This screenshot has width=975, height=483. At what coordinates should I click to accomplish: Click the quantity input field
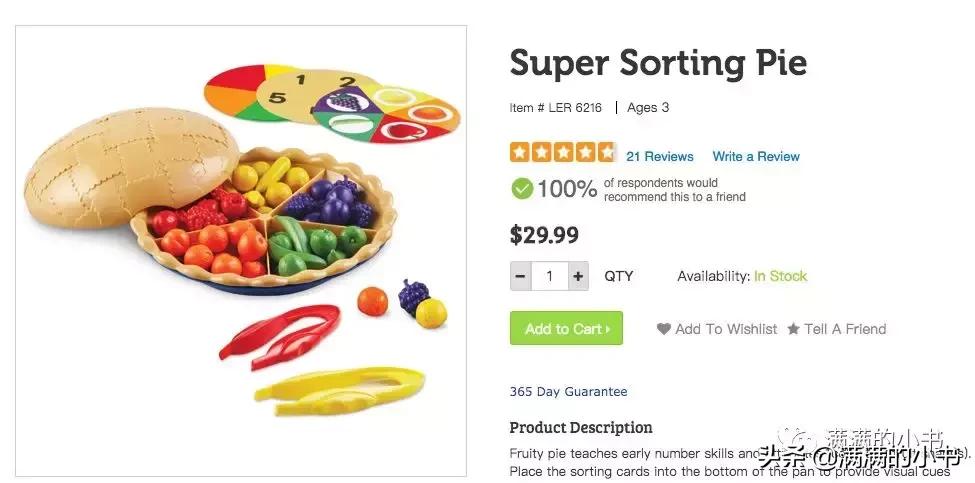click(x=549, y=276)
